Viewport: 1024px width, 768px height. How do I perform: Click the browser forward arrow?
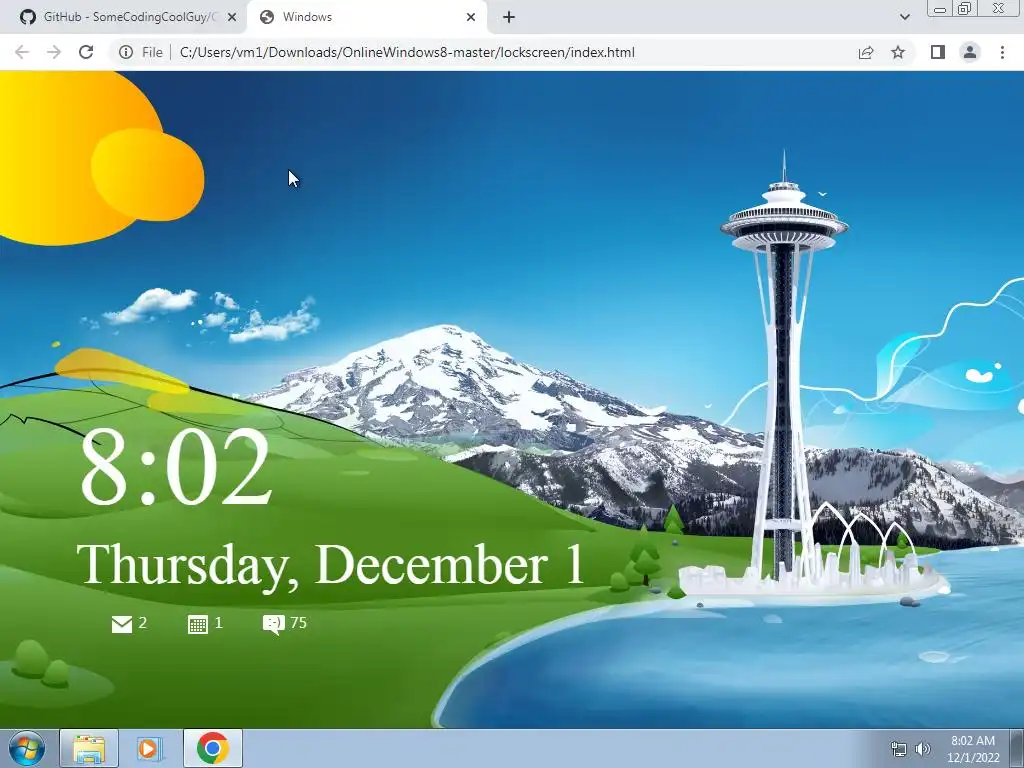(54, 52)
